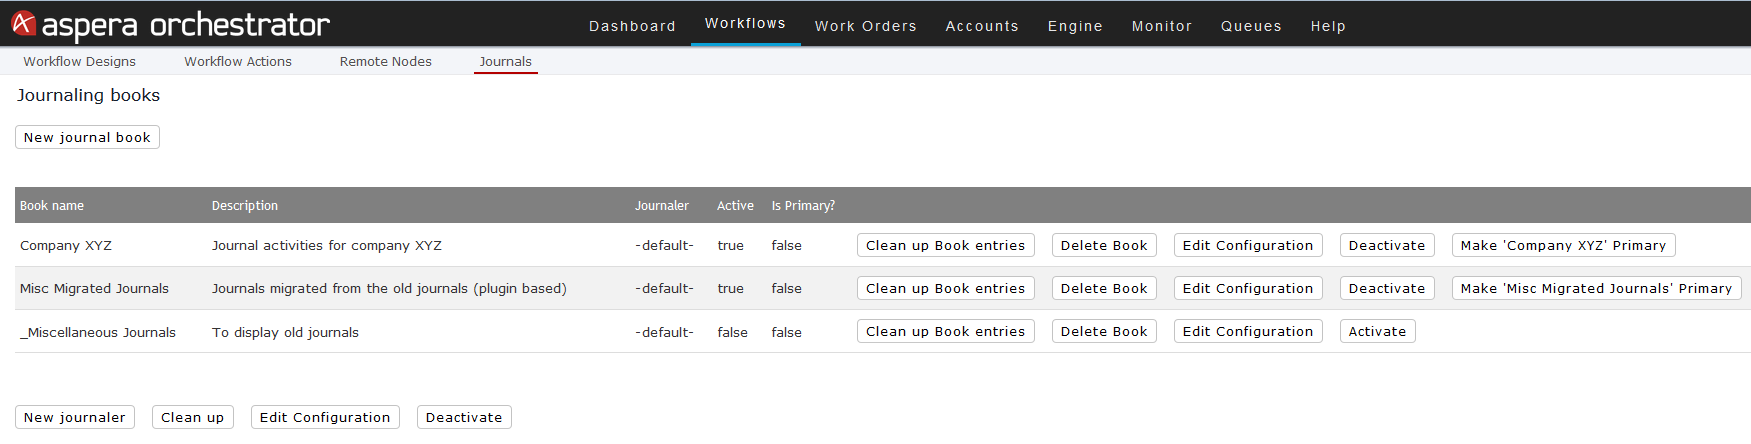Viewport: 1751px width, 444px height.
Task: Open the Queues menu
Action: [x=1251, y=26]
